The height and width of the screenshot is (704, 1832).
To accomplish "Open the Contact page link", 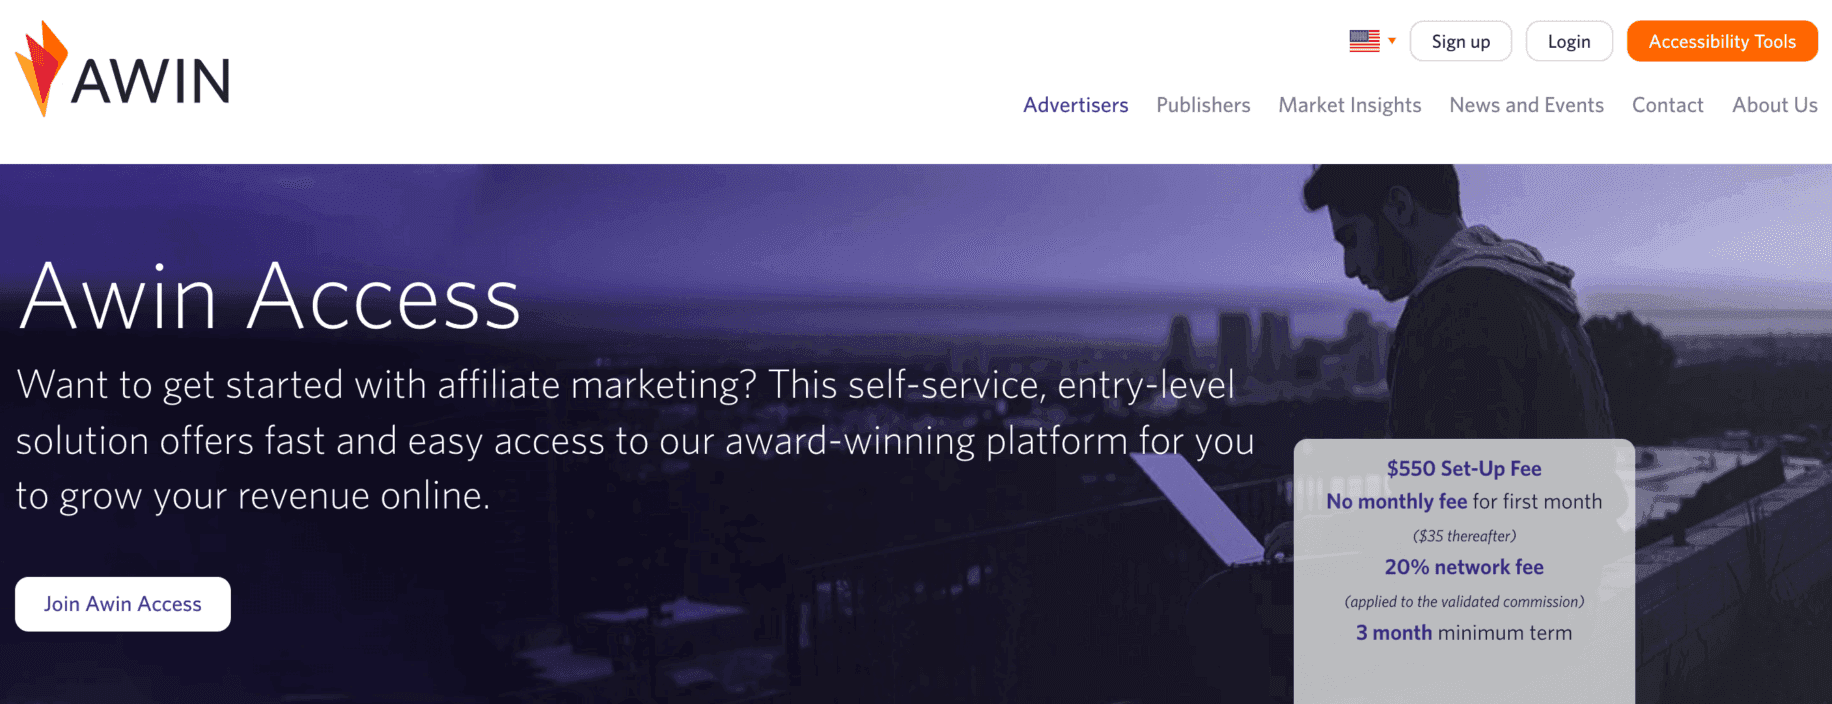I will pos(1667,105).
